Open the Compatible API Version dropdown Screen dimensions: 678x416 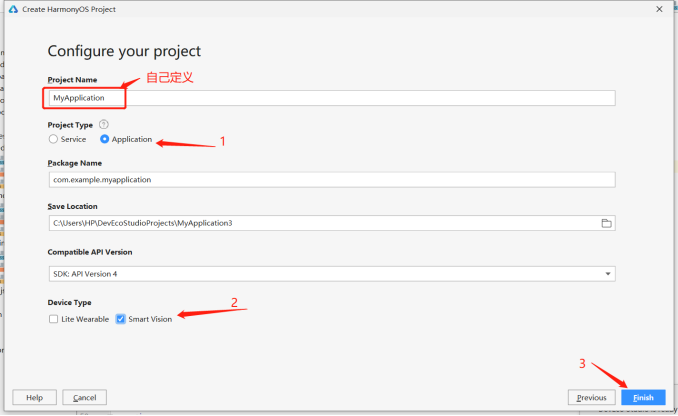[332, 274]
